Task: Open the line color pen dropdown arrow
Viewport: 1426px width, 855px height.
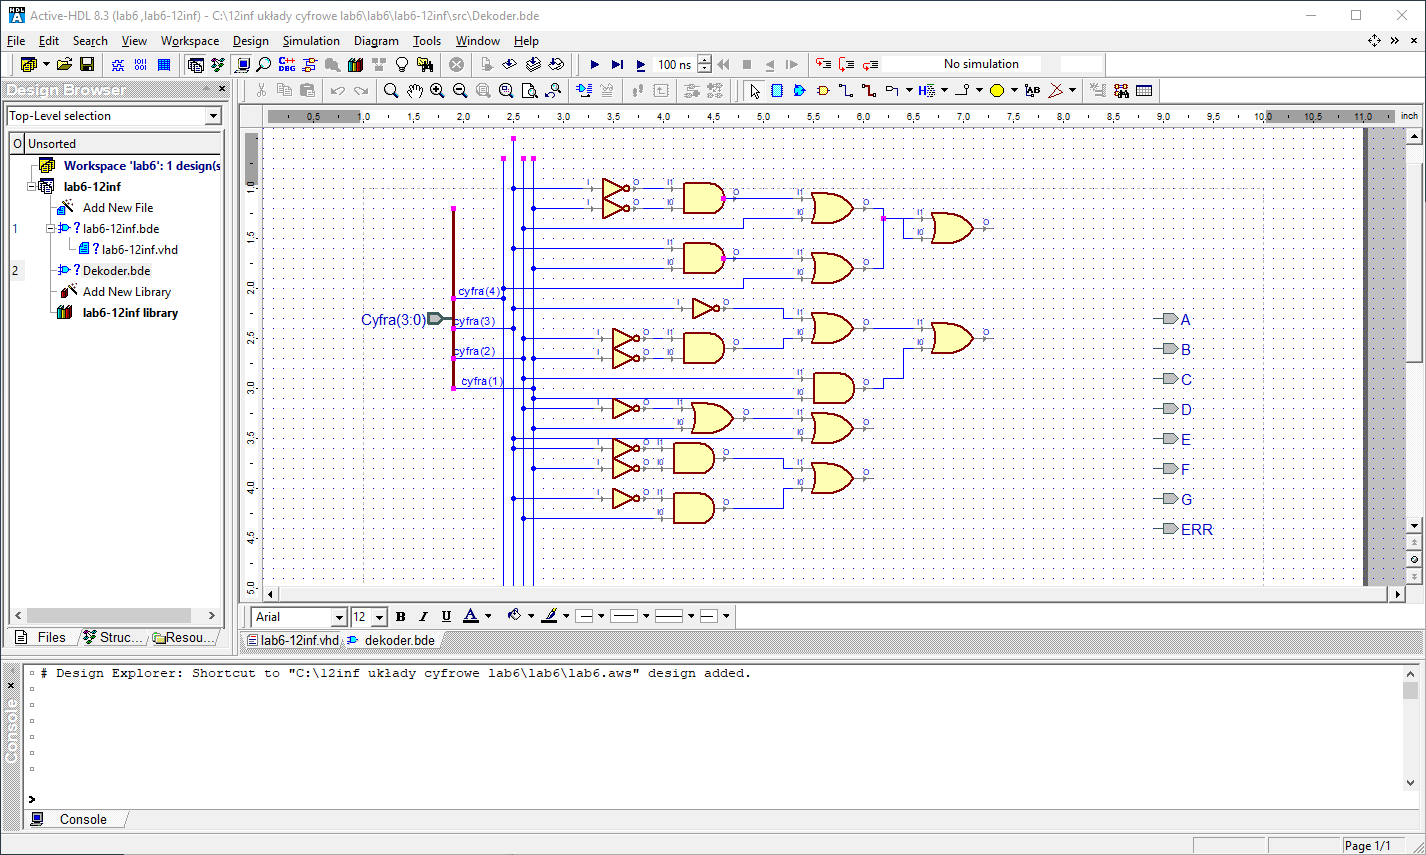Action: pos(565,616)
